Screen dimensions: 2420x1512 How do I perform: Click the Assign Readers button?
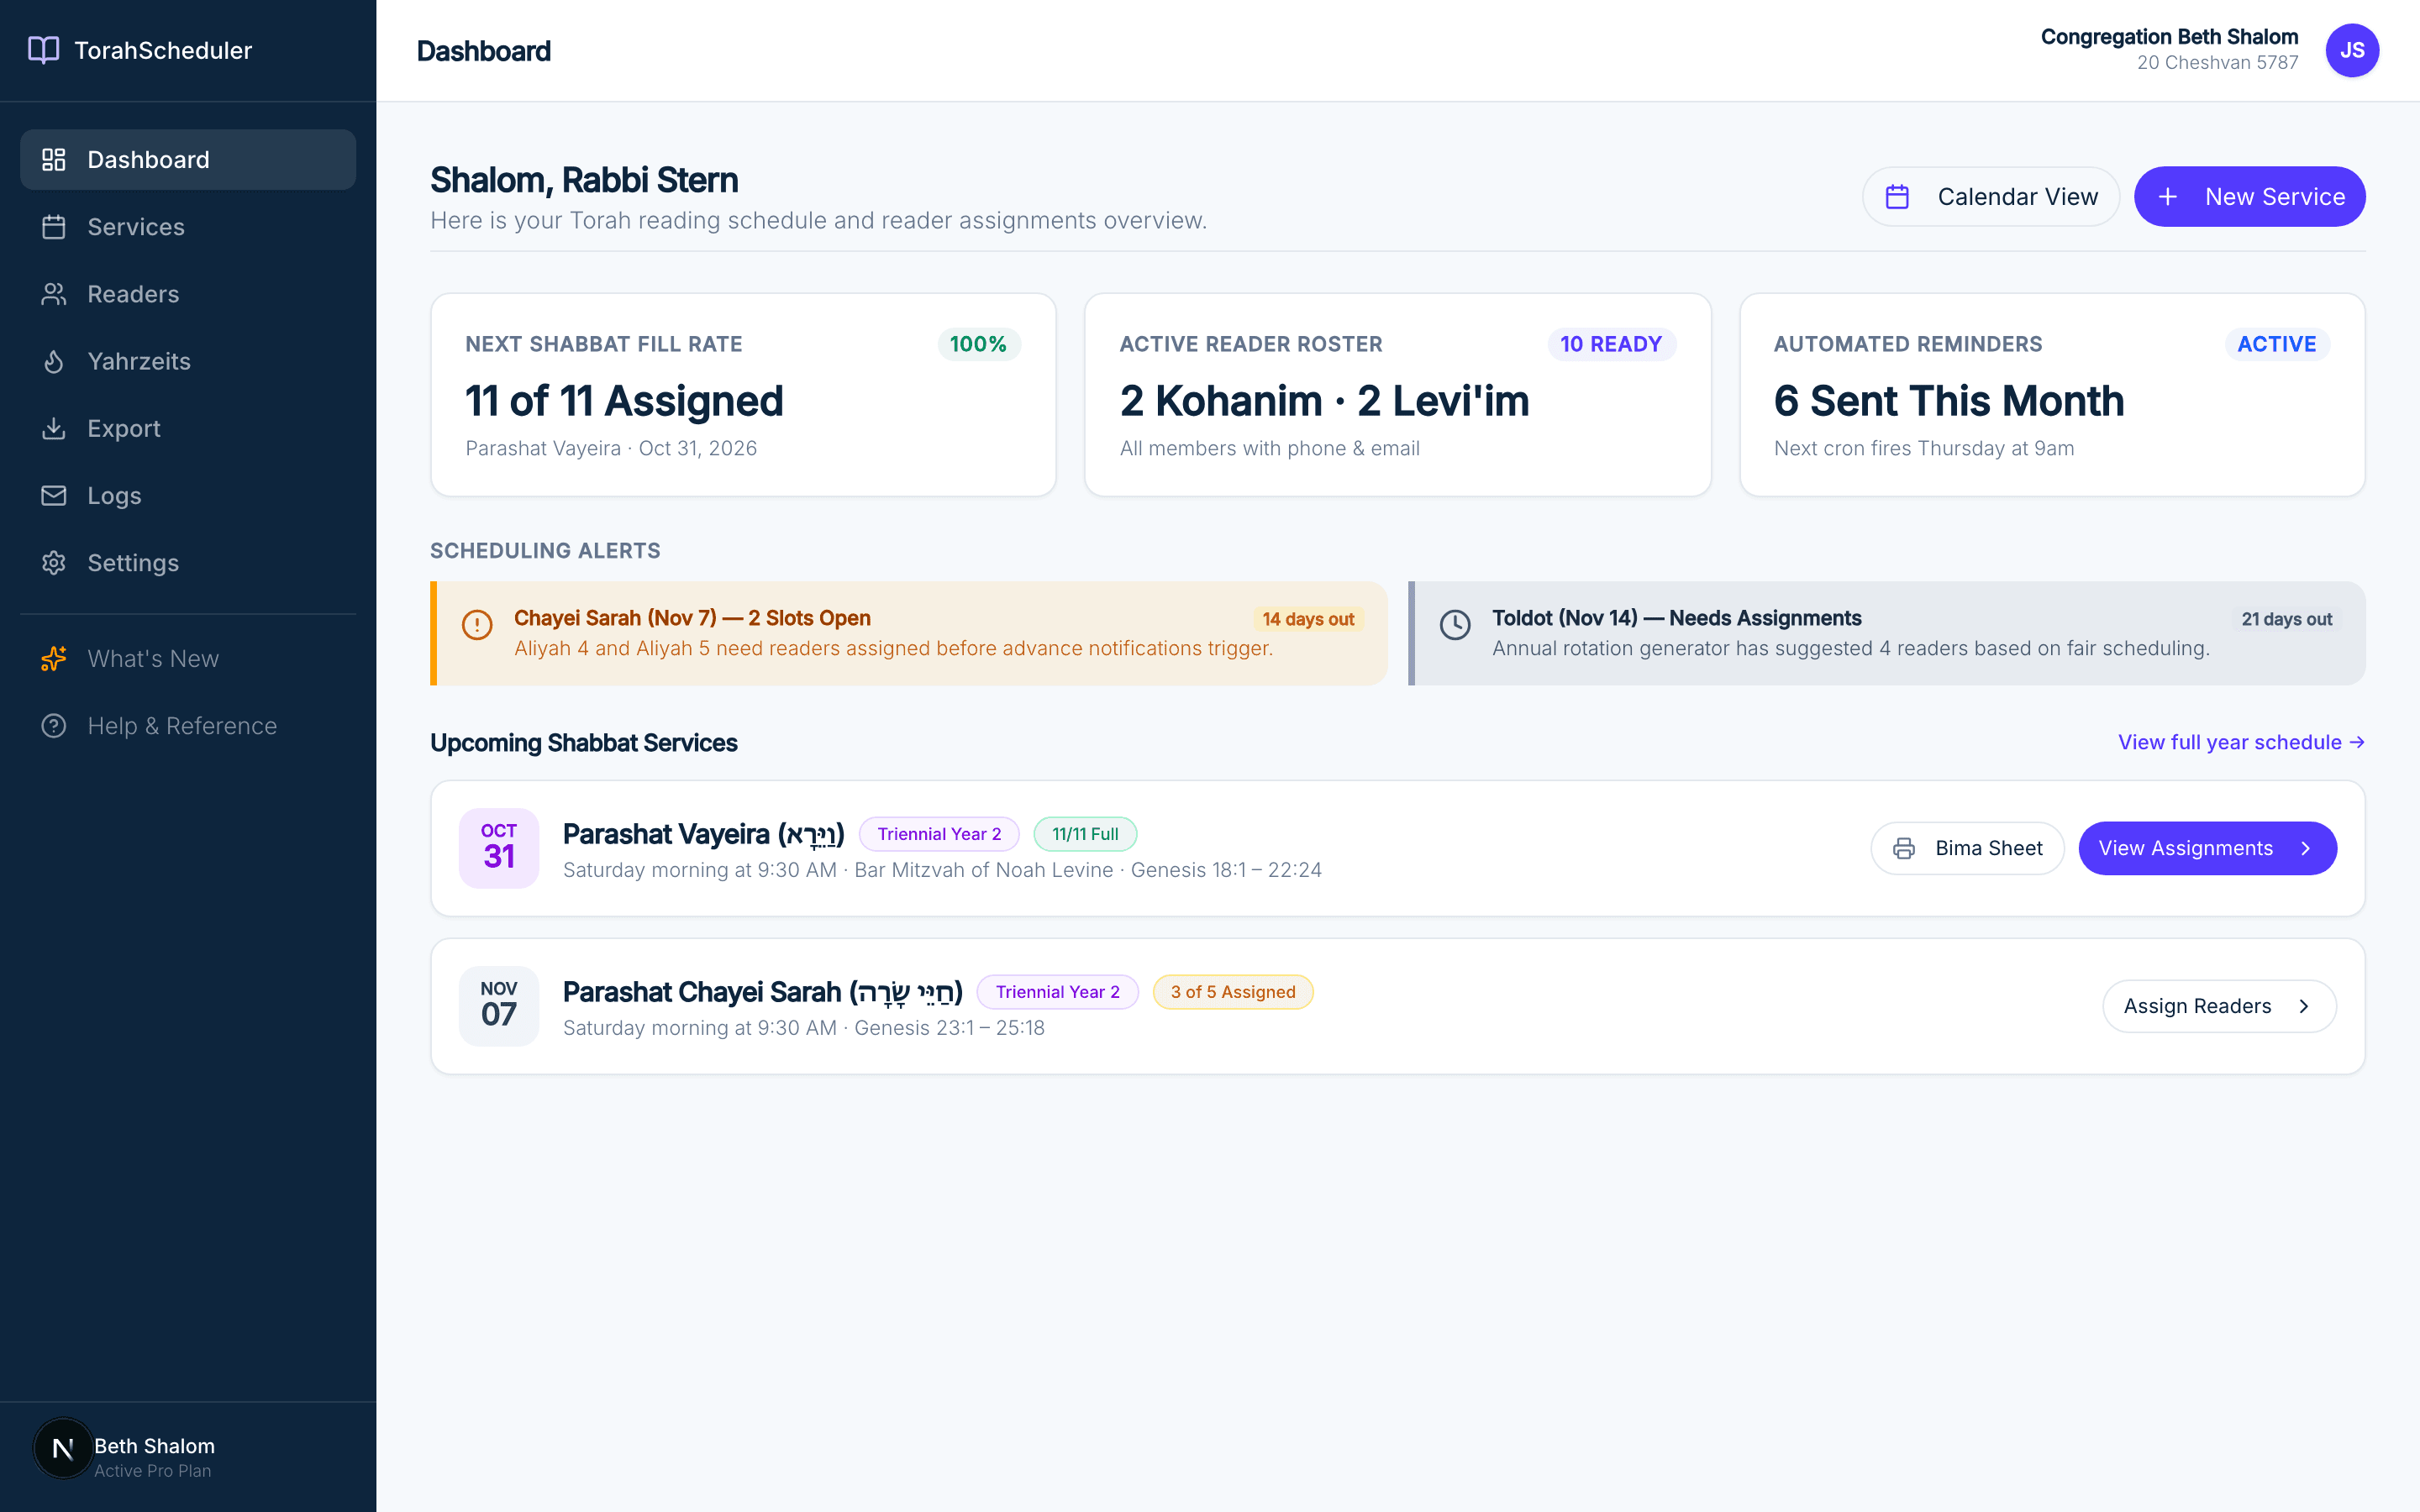pos(2219,1006)
